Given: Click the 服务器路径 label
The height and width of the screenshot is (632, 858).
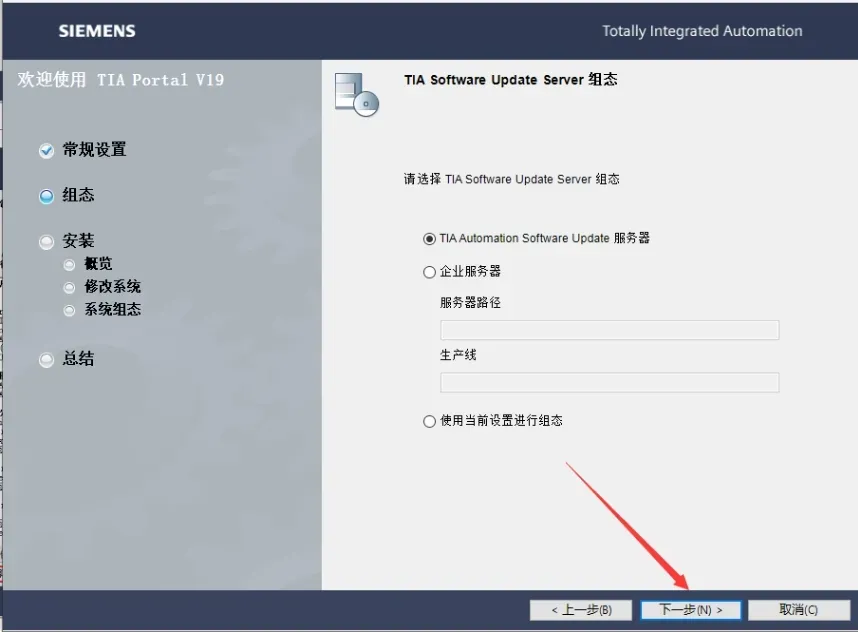Looking at the screenshot, I should [x=470, y=303].
